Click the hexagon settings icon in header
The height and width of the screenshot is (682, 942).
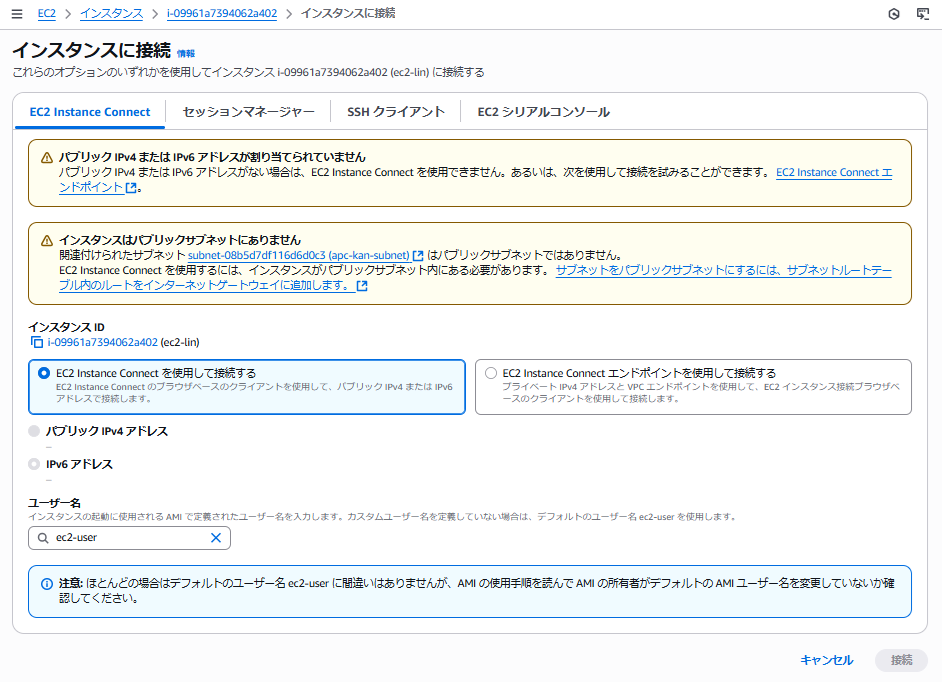(894, 14)
